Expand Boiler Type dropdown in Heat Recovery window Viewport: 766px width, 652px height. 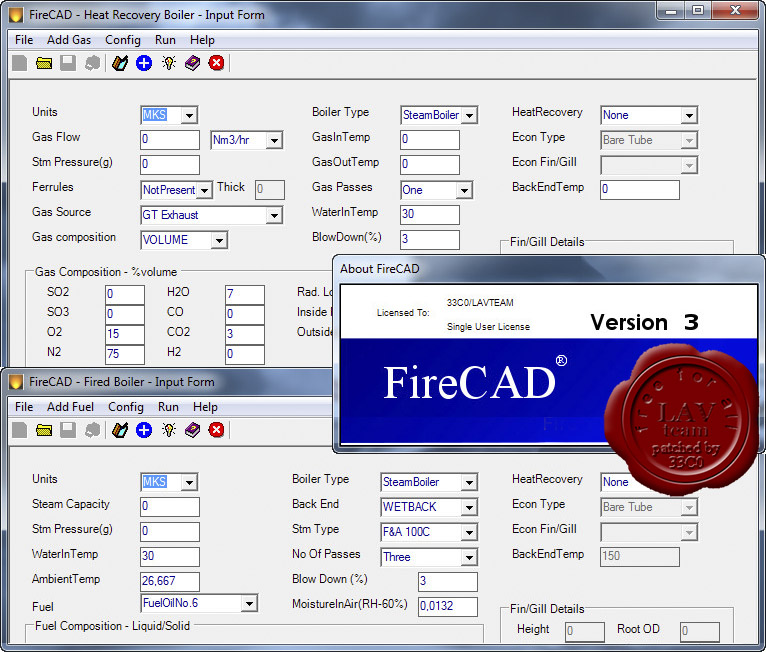pyautogui.click(x=469, y=116)
